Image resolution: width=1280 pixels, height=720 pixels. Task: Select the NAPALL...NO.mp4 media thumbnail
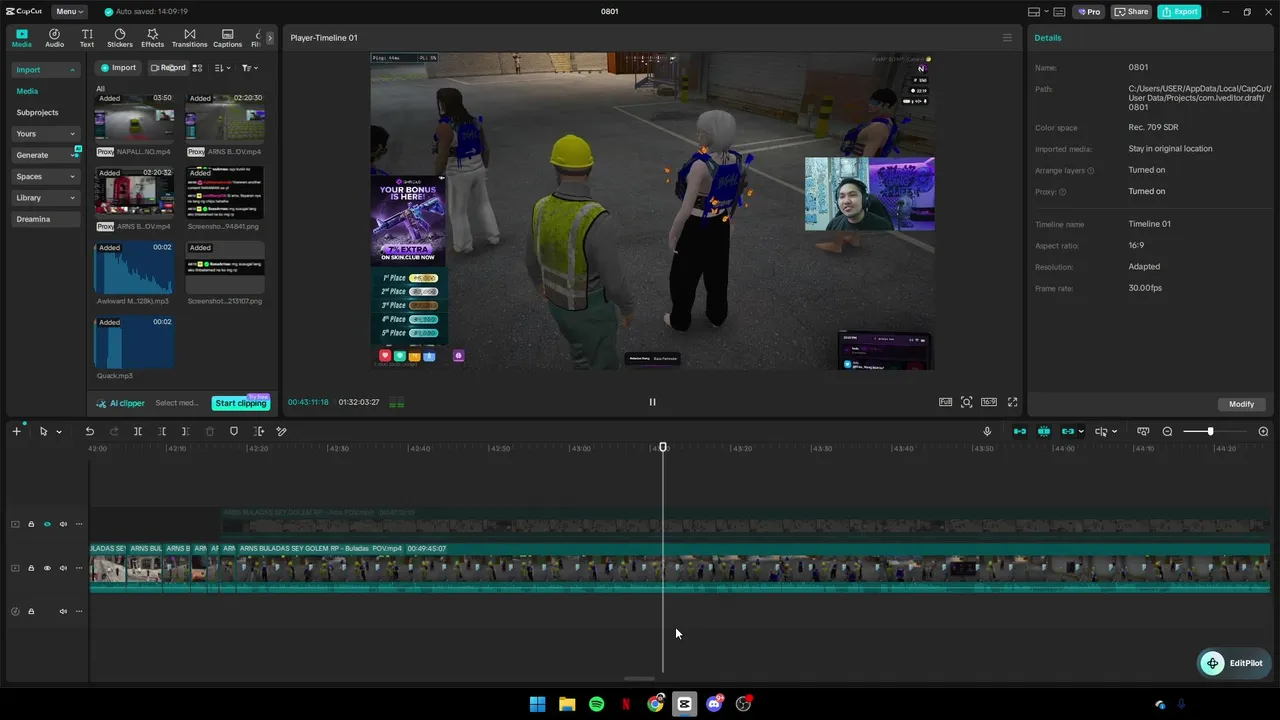pyautogui.click(x=134, y=119)
